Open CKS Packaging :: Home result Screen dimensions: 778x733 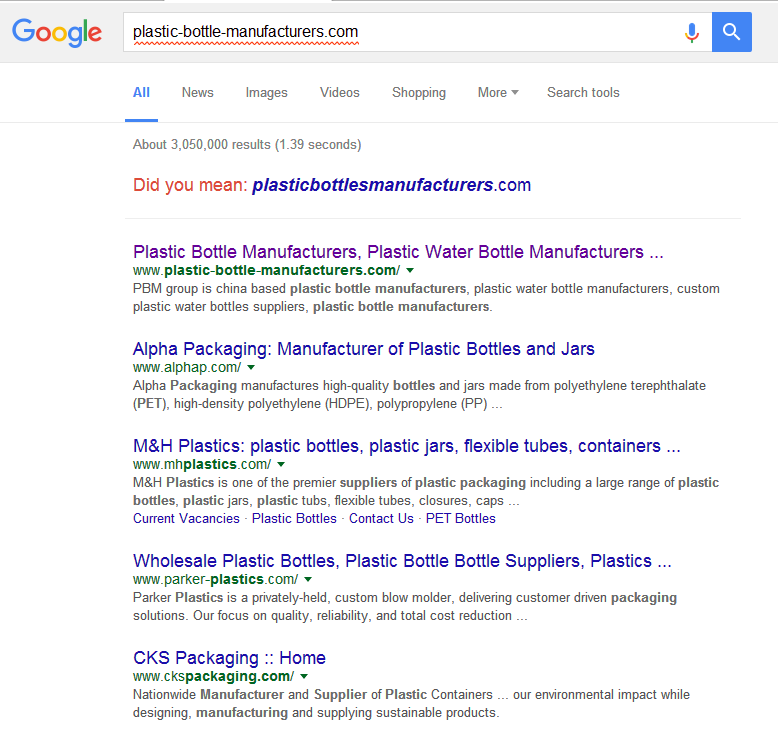tap(229, 658)
